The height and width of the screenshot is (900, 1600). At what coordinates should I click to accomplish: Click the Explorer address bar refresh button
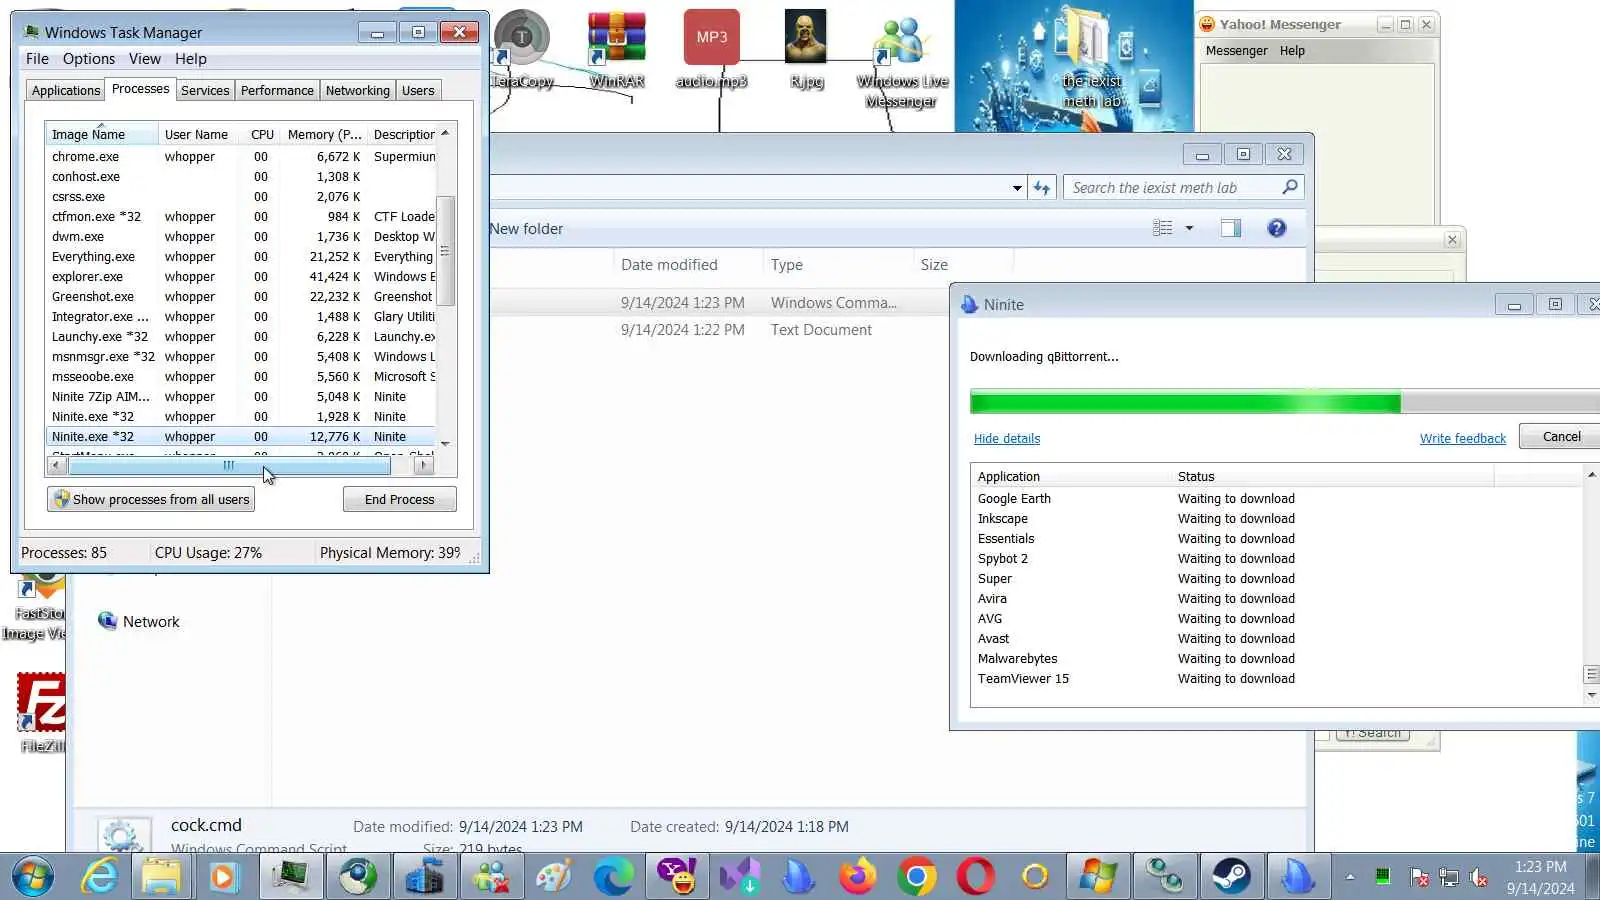pyautogui.click(x=1042, y=188)
